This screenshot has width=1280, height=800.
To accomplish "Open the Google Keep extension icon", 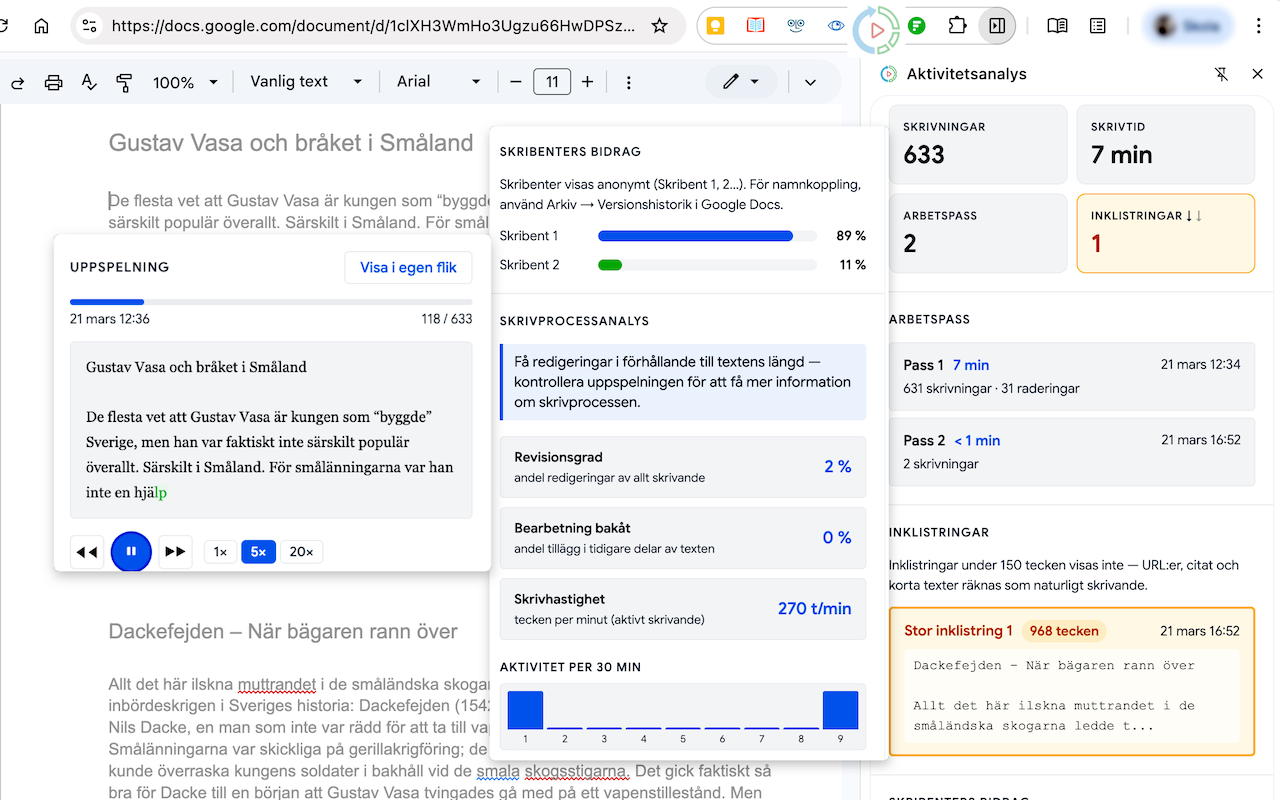I will pos(715,27).
